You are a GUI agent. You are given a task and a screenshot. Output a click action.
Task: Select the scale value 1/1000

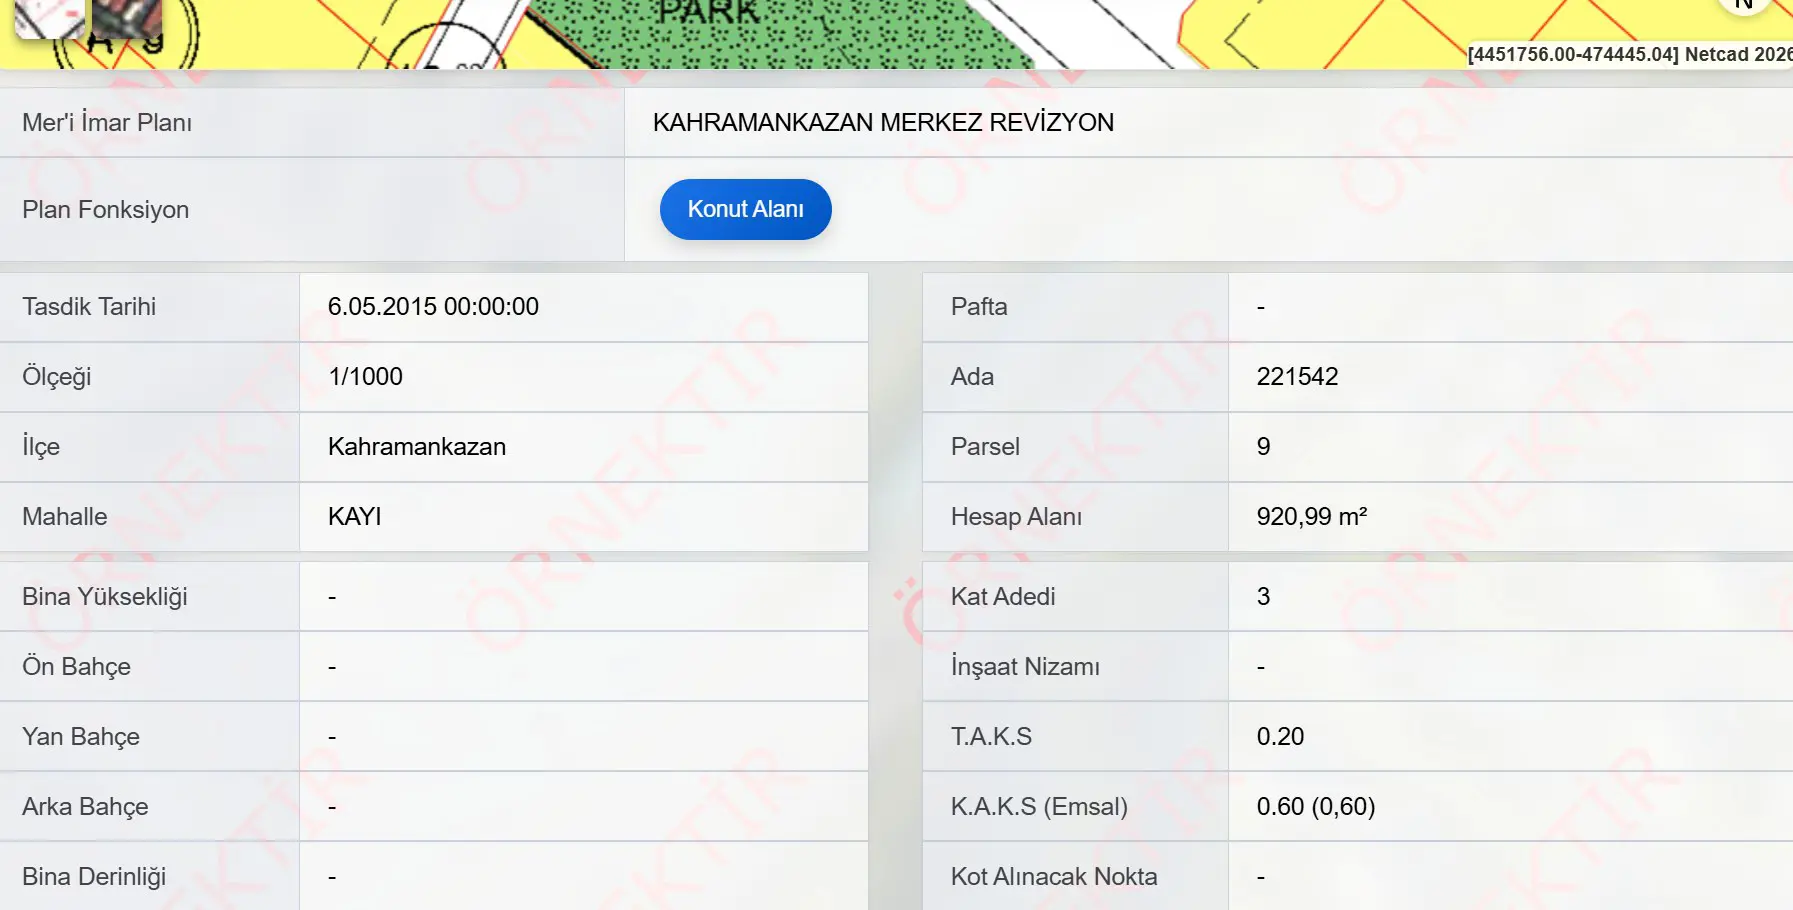coord(365,376)
